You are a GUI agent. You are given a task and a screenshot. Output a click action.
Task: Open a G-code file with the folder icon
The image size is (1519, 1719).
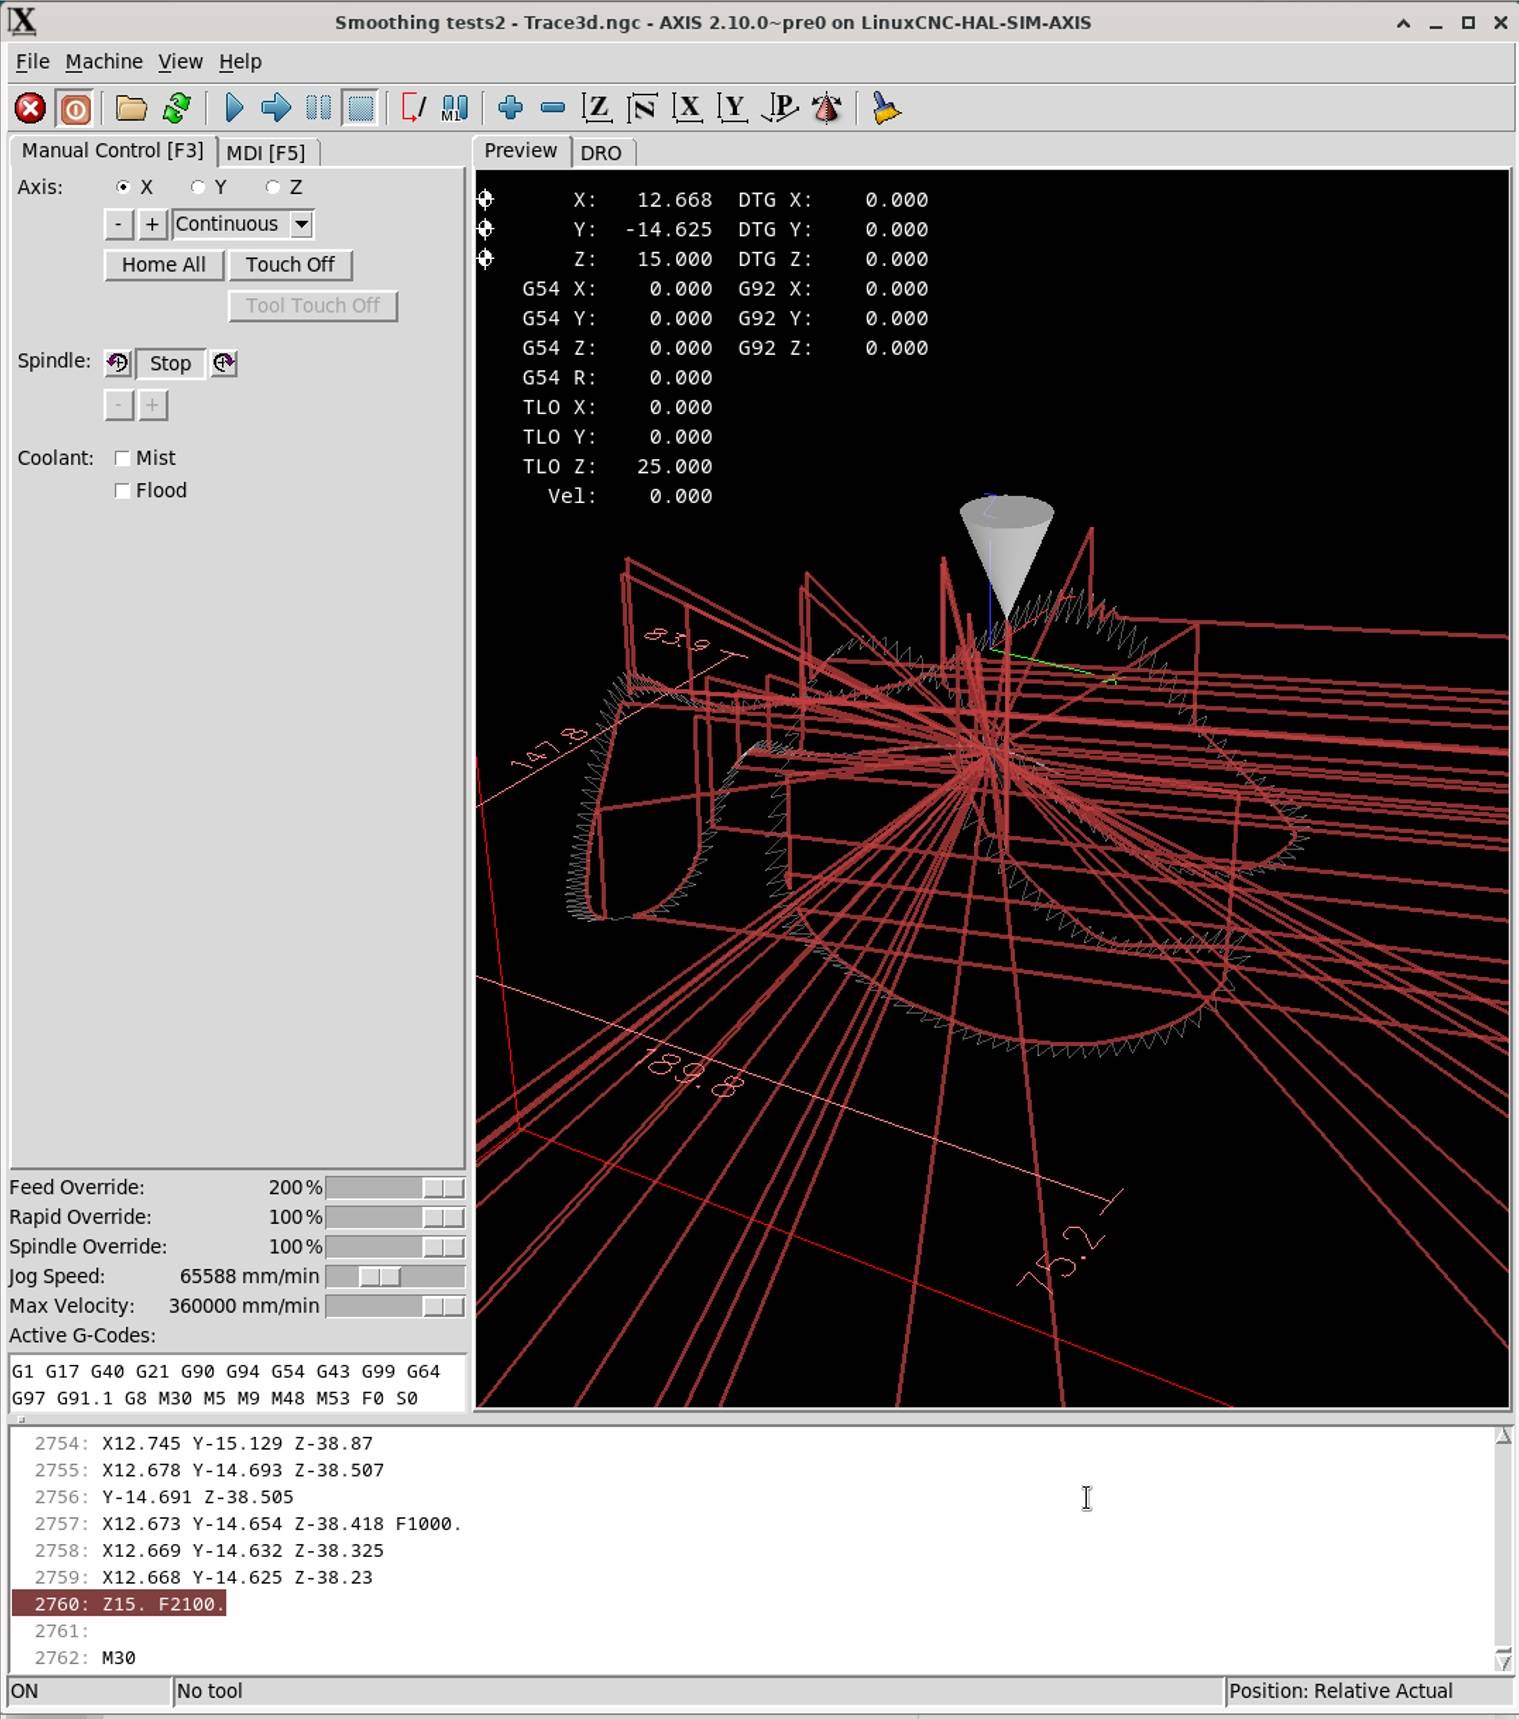tap(131, 108)
